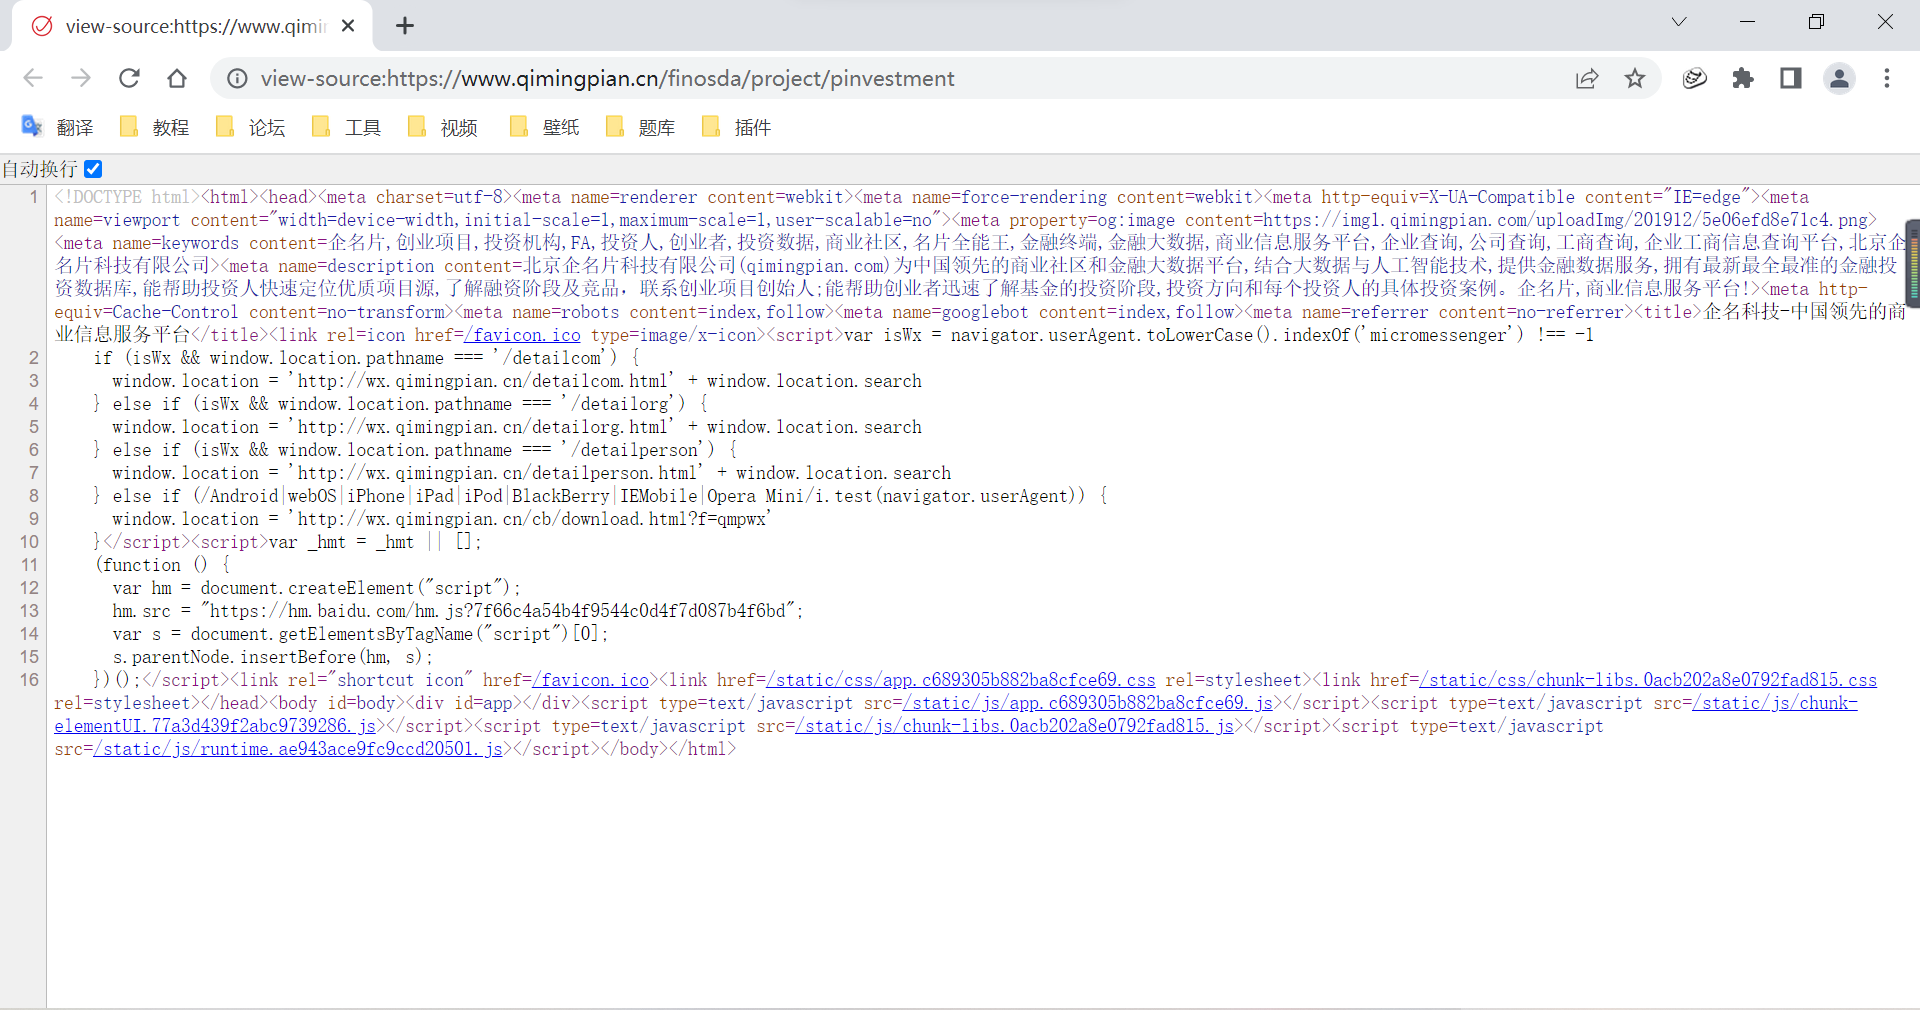1920x1010 pixels.
Task: Open the 翻译 bookmark
Action: (x=58, y=127)
